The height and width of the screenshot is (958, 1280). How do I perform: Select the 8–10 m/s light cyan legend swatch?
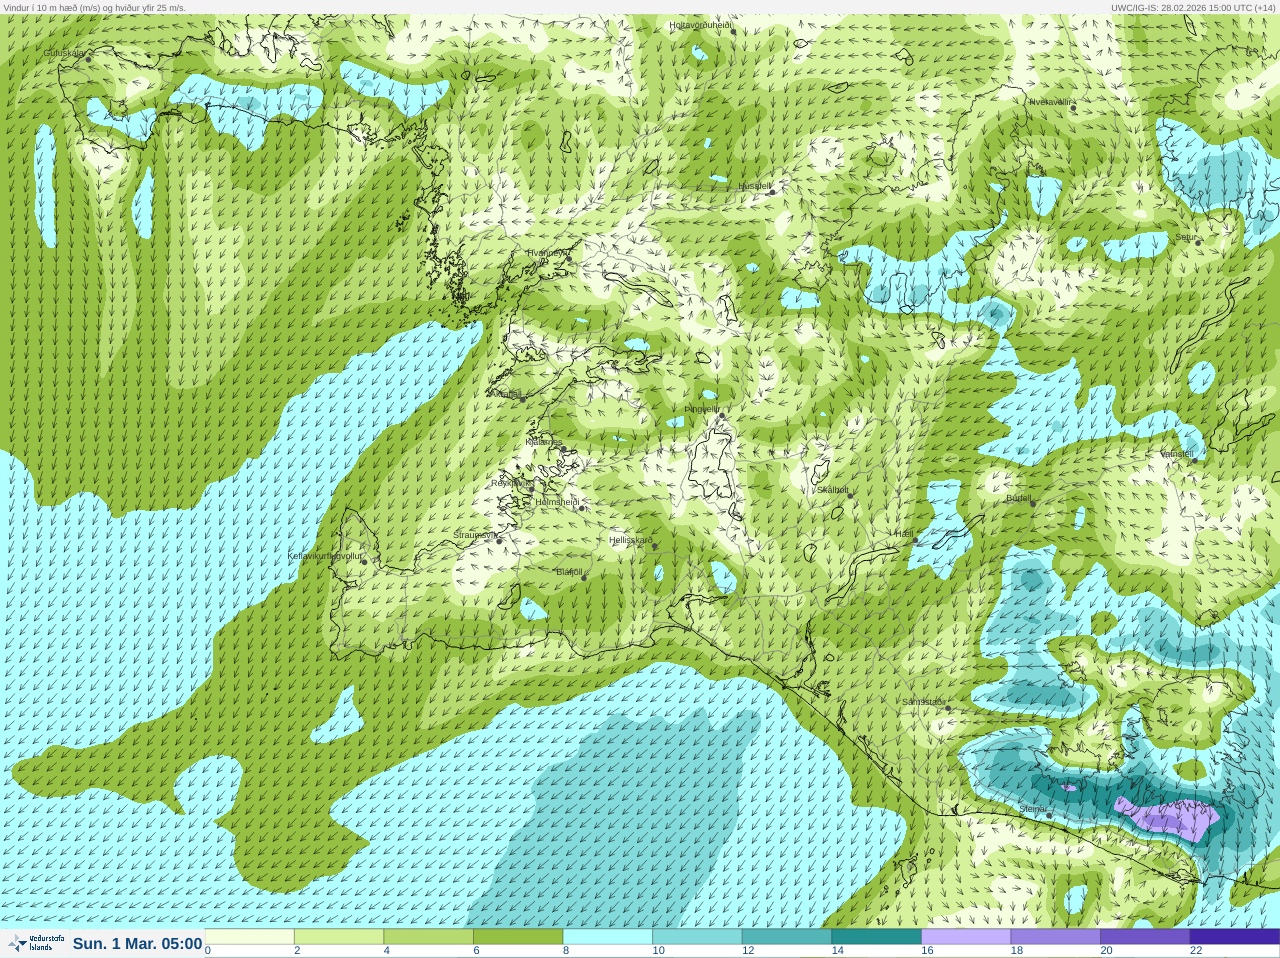point(607,937)
